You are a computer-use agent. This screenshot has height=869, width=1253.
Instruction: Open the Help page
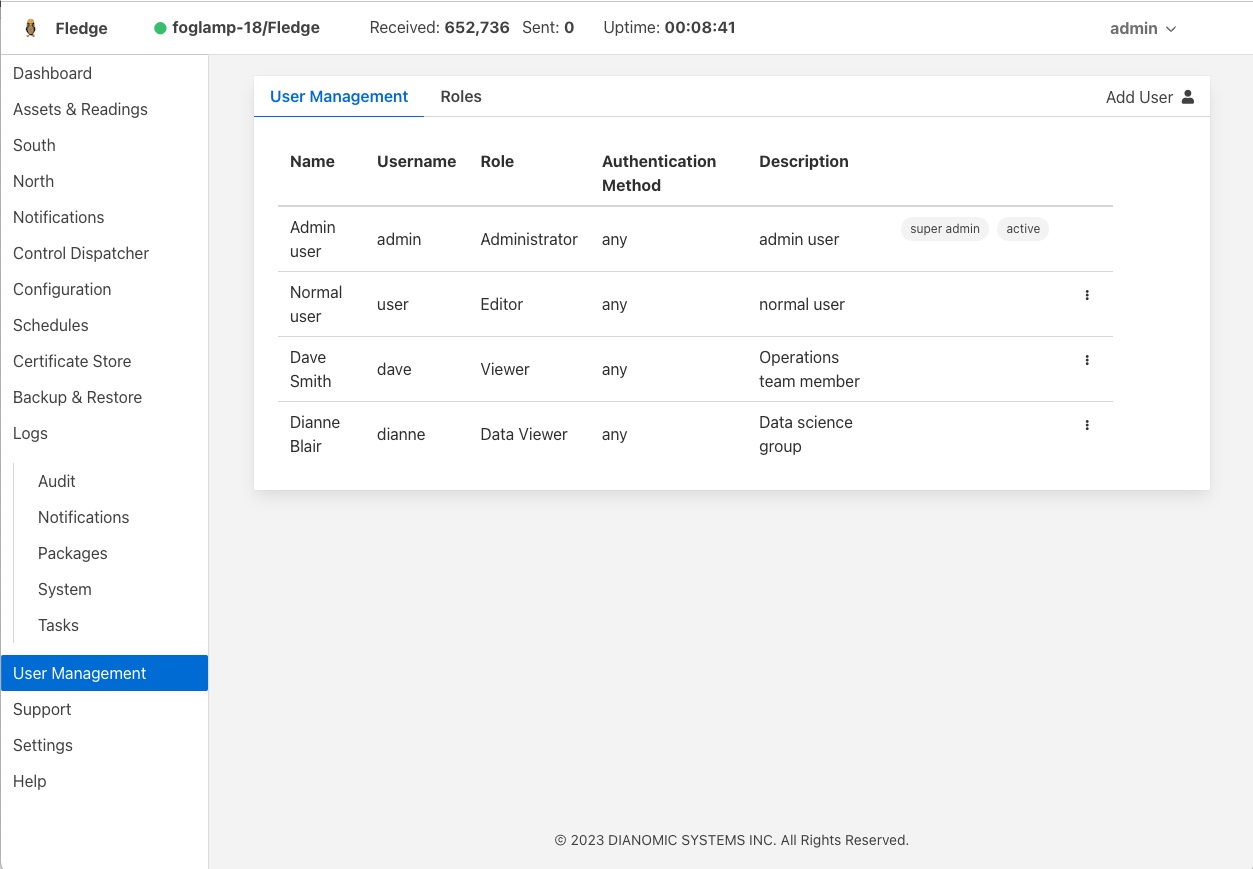coord(29,781)
